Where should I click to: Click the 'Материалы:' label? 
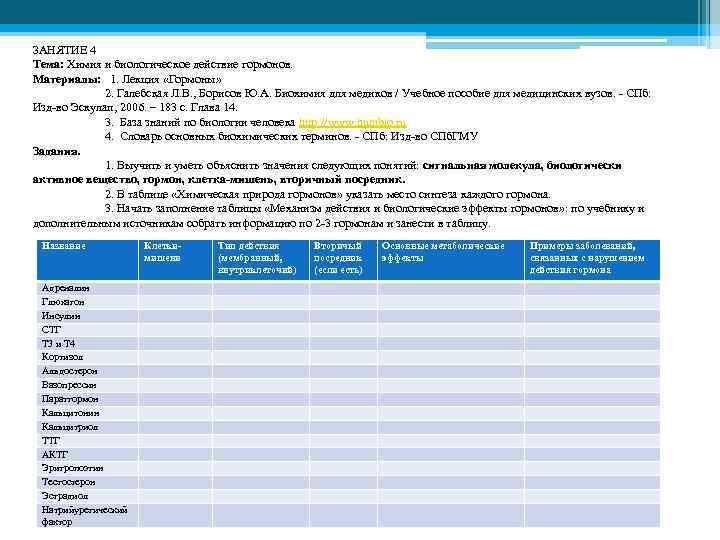67,79
